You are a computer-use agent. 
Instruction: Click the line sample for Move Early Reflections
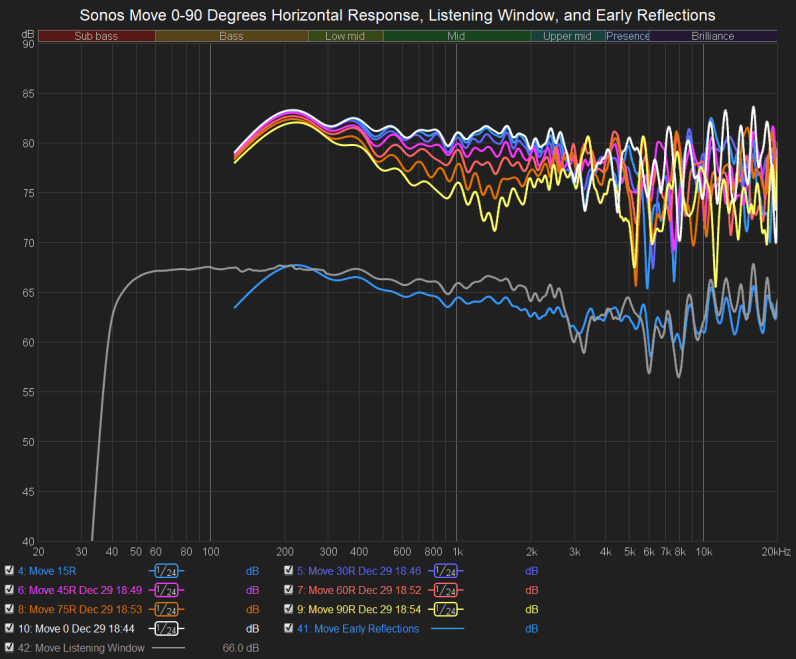447,629
